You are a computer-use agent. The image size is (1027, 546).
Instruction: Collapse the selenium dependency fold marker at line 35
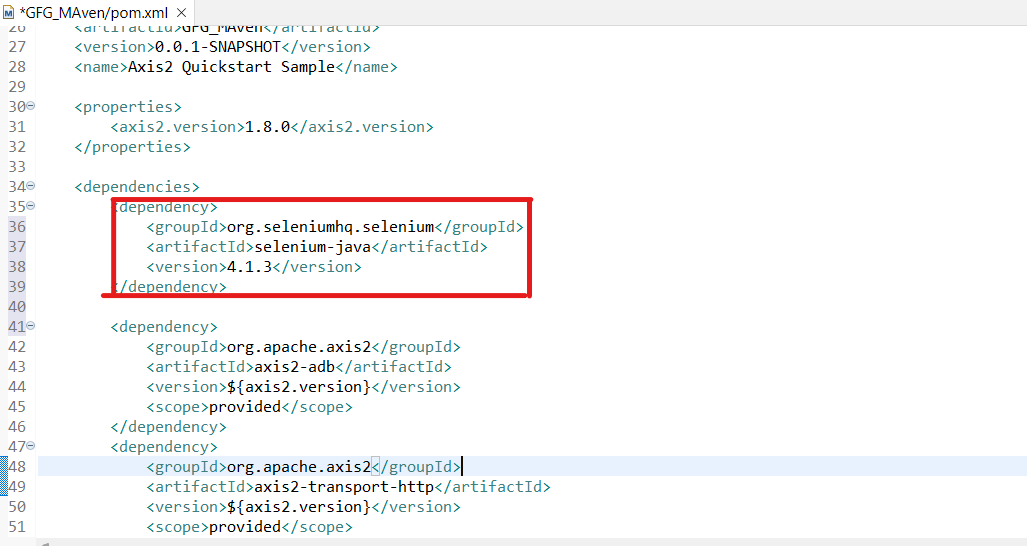coord(31,206)
